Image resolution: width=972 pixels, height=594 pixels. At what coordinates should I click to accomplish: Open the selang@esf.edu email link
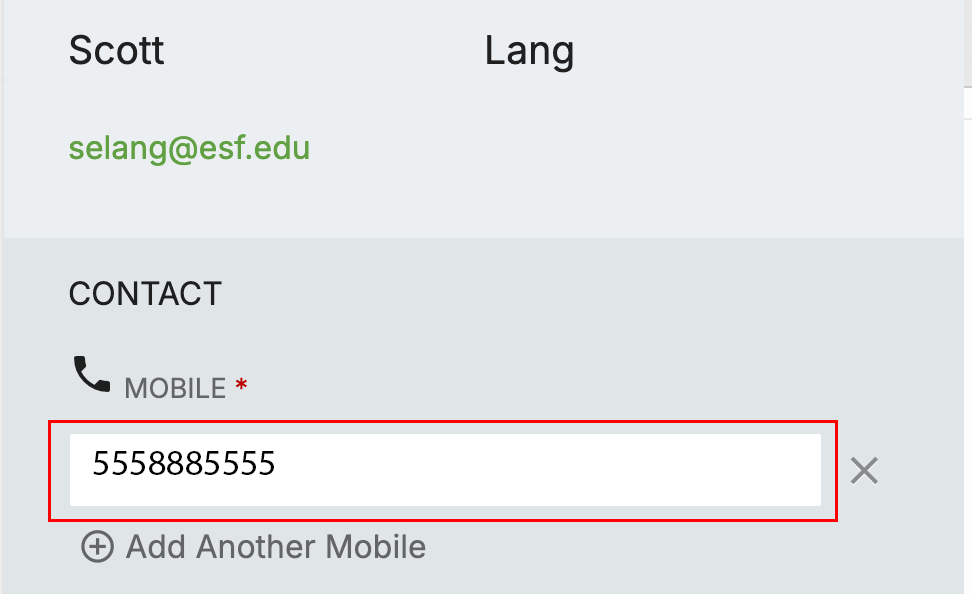[x=189, y=148]
